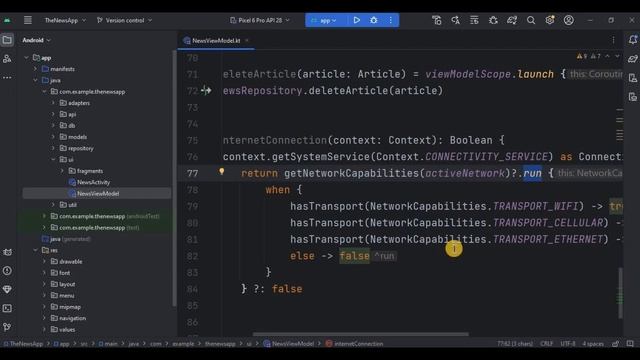Open Device Explorer right sidebar icon
The image size is (640, 360).
pos(633,97)
